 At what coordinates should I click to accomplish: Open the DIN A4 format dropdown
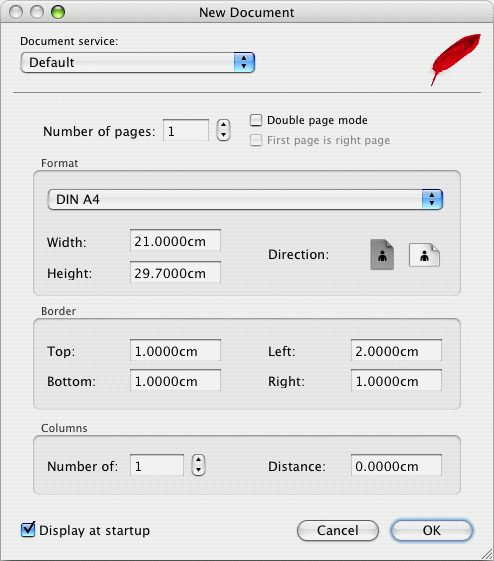(245, 200)
